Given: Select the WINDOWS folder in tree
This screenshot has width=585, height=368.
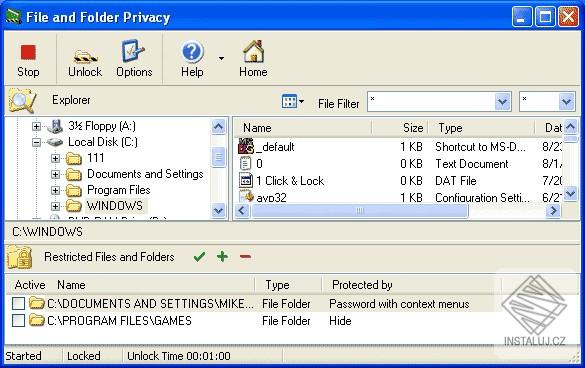Looking at the screenshot, I should [x=115, y=206].
